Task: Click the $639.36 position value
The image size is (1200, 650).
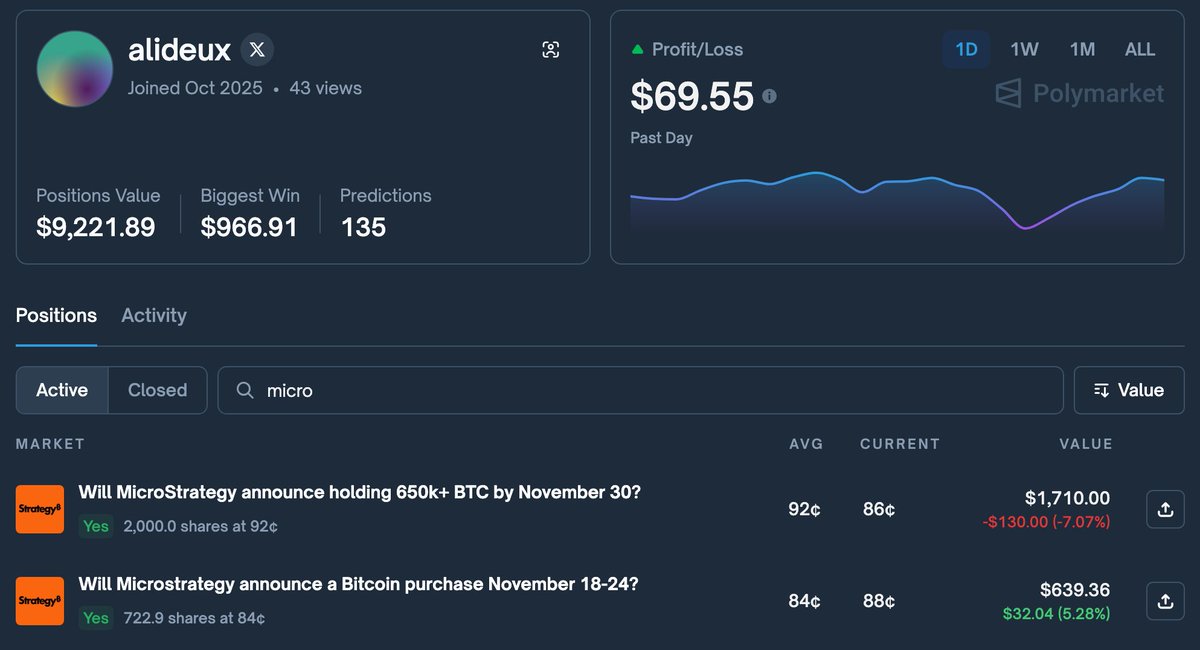Action: click(1075, 590)
